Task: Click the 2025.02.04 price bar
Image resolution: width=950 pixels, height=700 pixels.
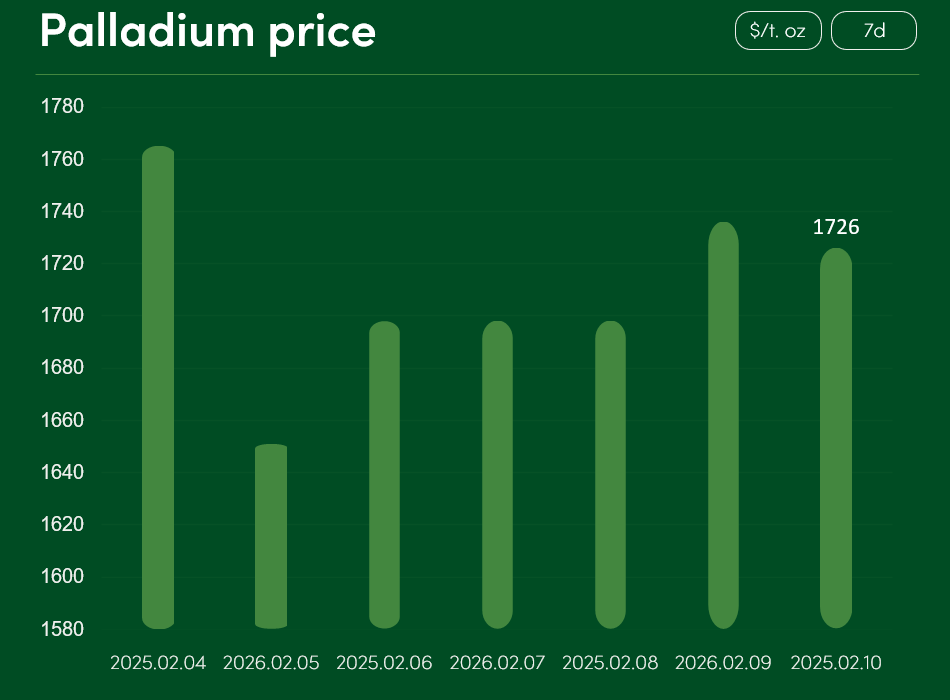Action: [158, 387]
